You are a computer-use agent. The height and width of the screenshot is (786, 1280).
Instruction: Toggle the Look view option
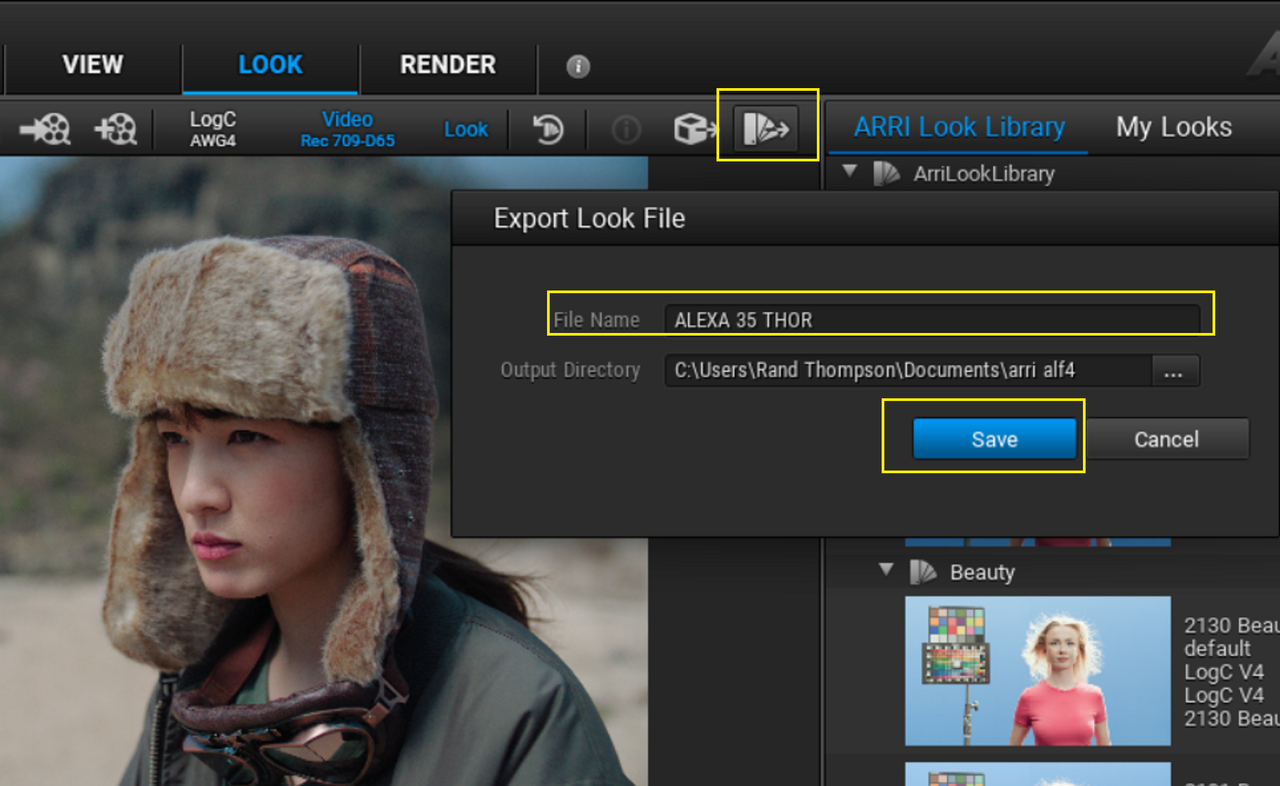tap(466, 129)
